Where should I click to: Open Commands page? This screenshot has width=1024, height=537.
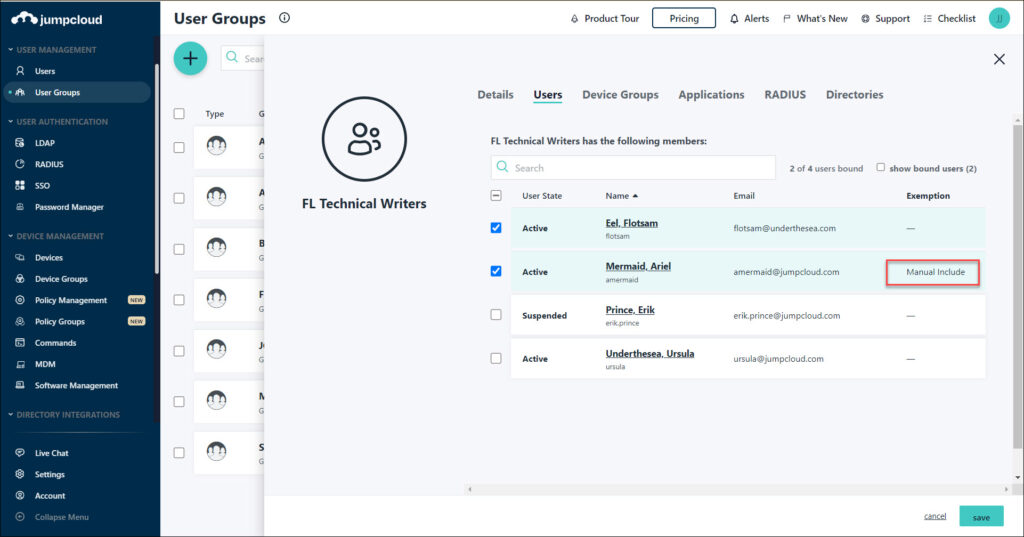coord(55,343)
